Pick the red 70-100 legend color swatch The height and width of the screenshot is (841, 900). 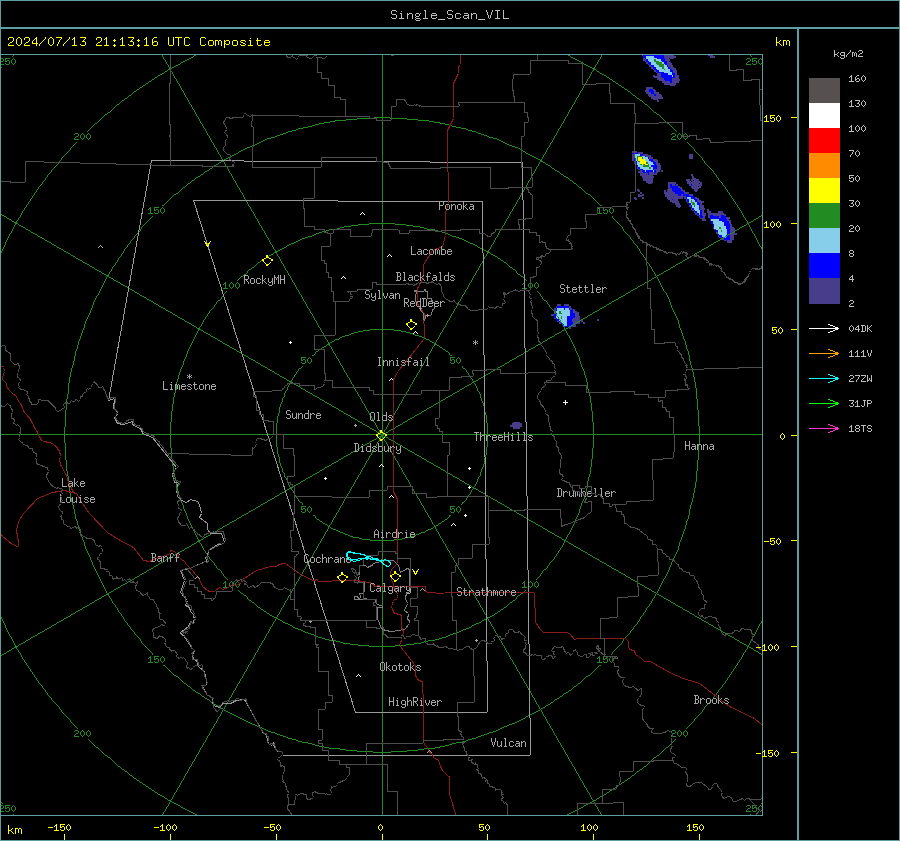click(x=824, y=141)
